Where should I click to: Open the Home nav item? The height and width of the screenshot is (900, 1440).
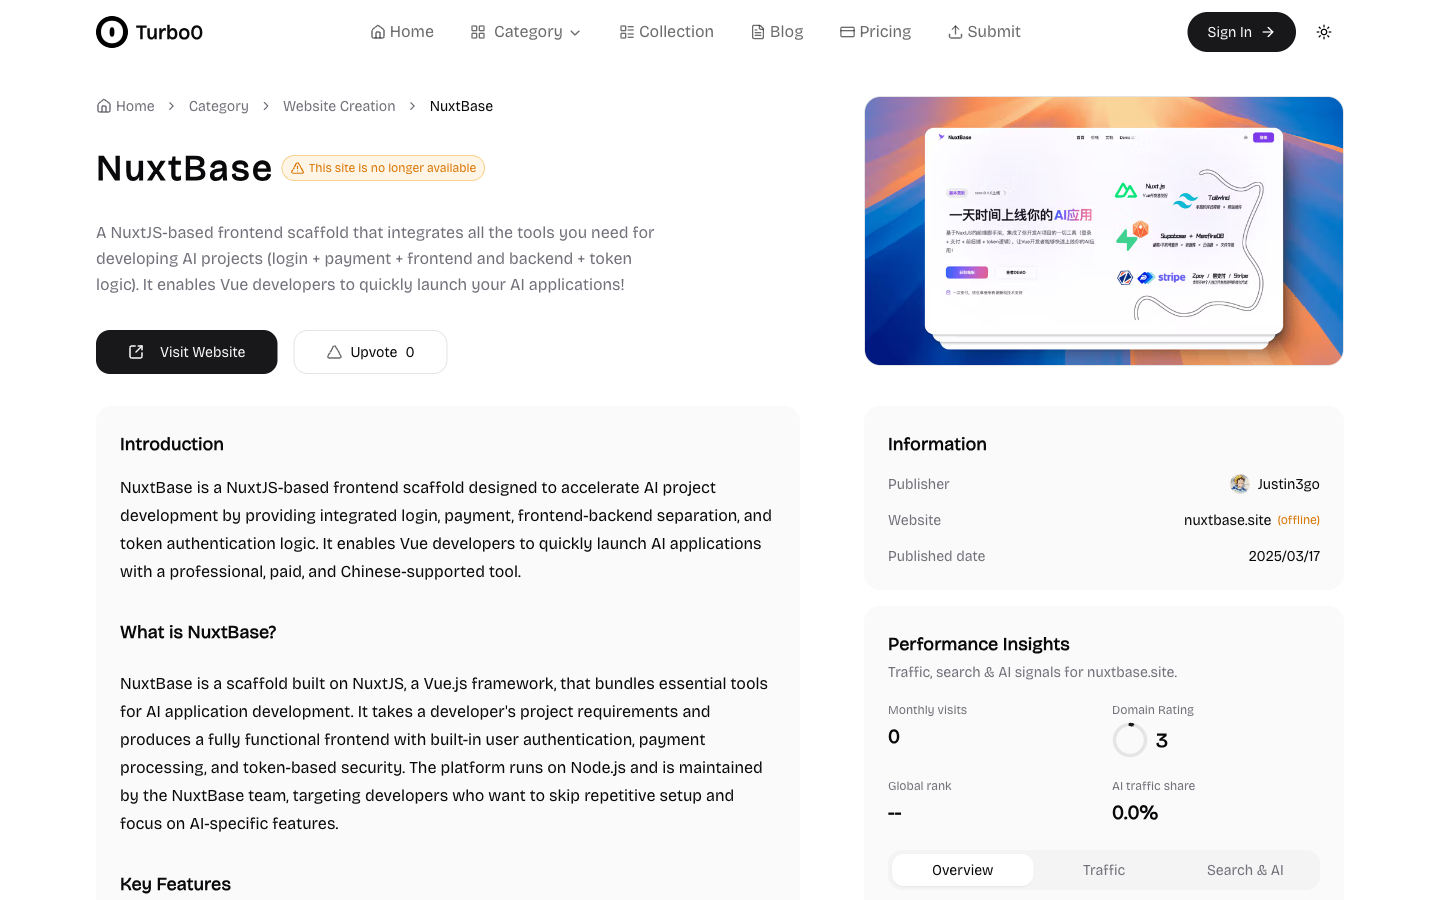402,32
